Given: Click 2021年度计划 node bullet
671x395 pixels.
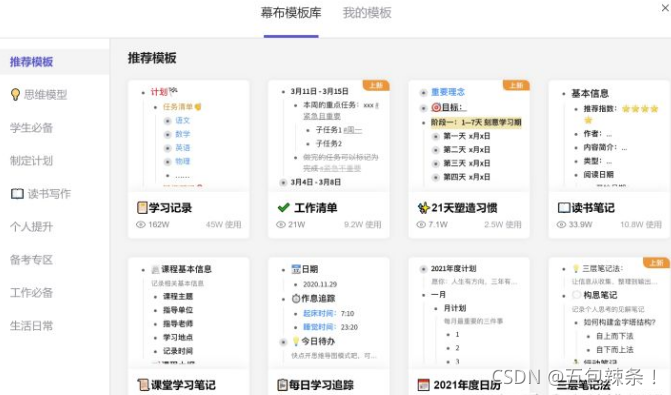Looking at the screenshot, I should tap(423, 269).
